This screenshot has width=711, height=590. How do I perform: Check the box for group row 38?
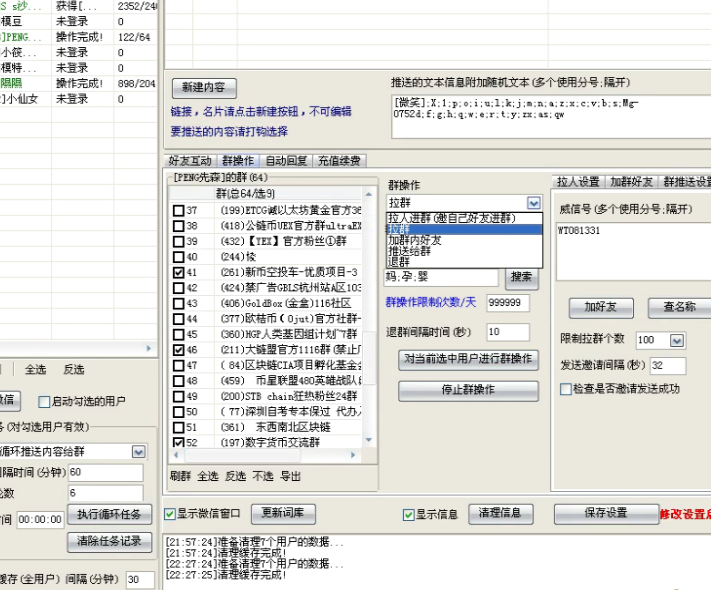coord(179,226)
